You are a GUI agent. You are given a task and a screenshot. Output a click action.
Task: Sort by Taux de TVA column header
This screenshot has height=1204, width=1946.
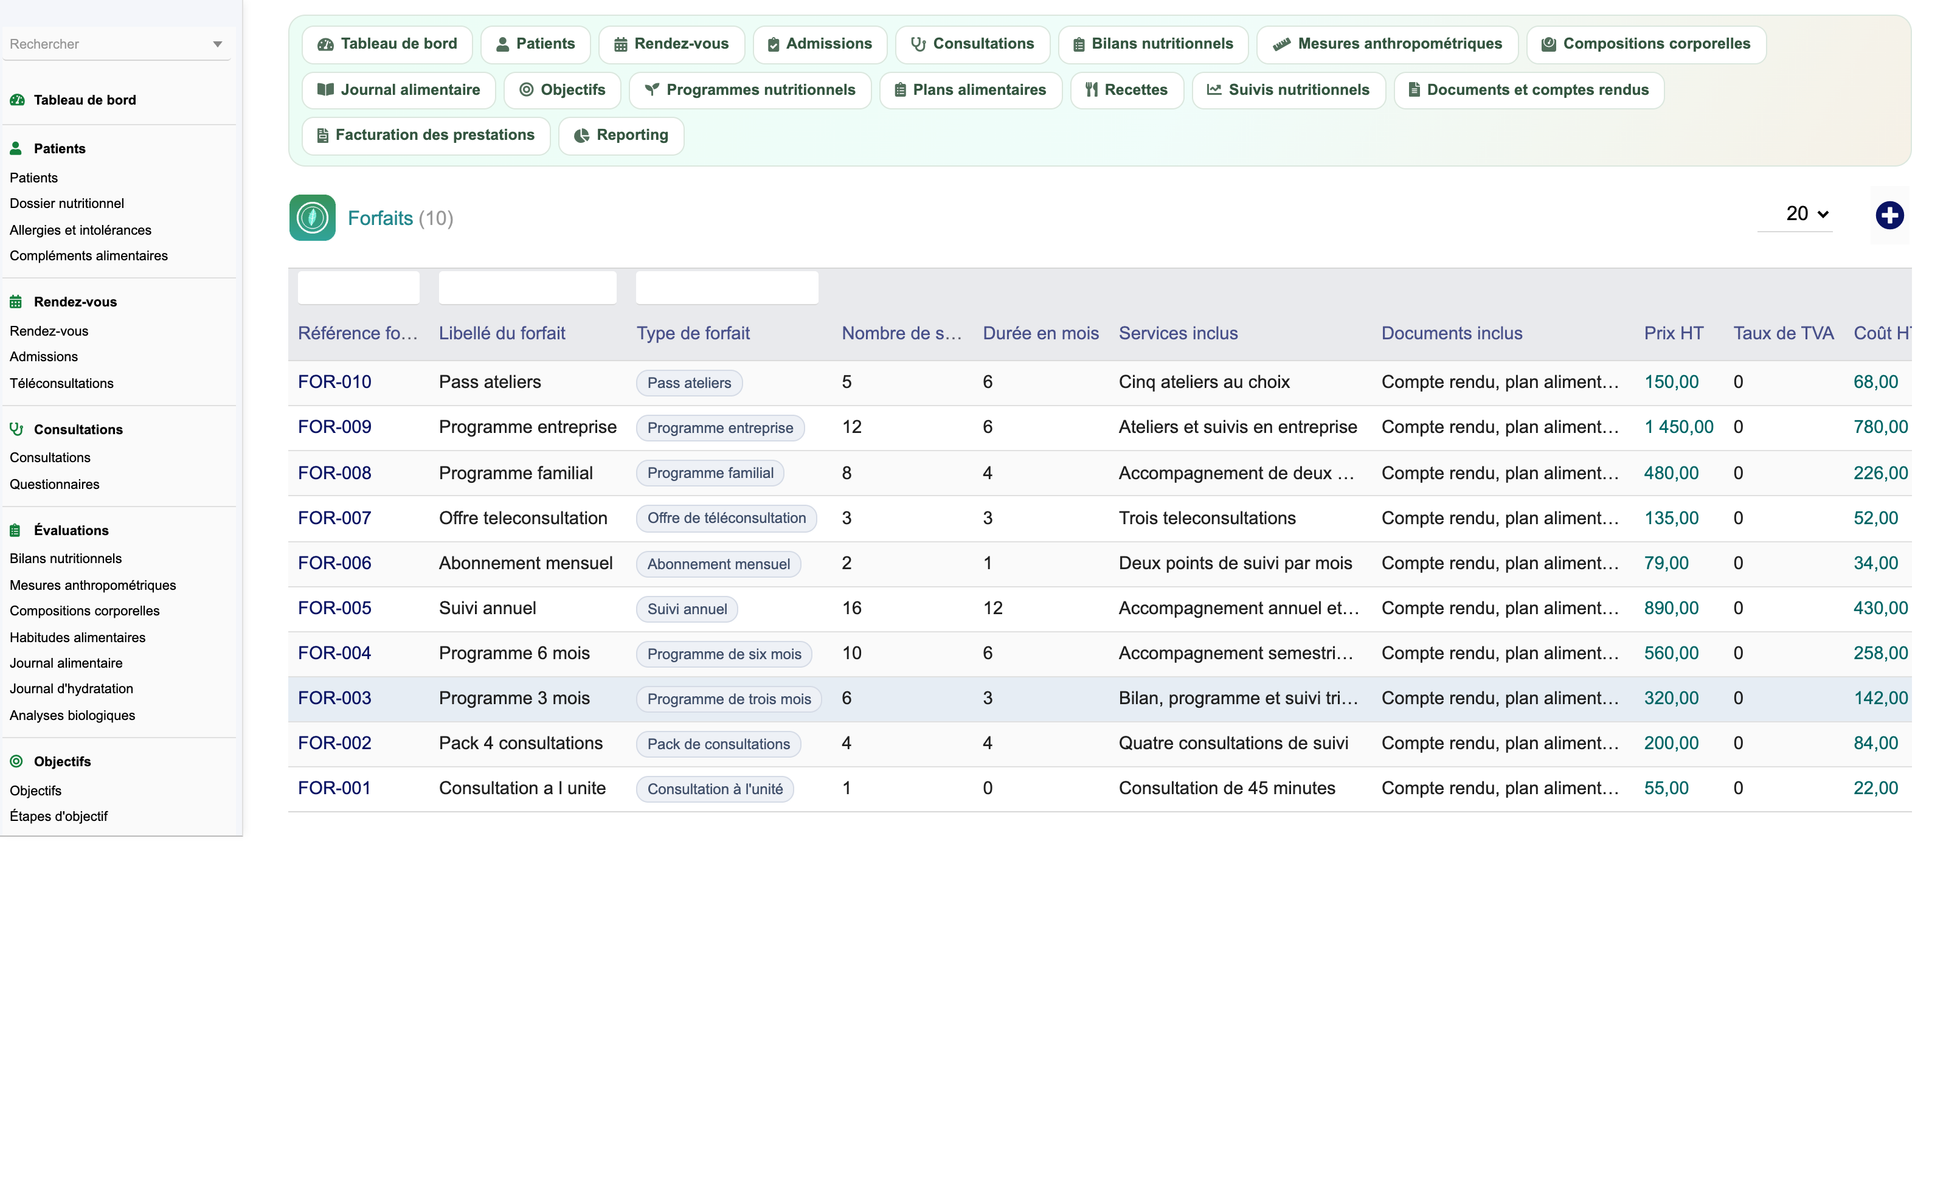[1783, 333]
